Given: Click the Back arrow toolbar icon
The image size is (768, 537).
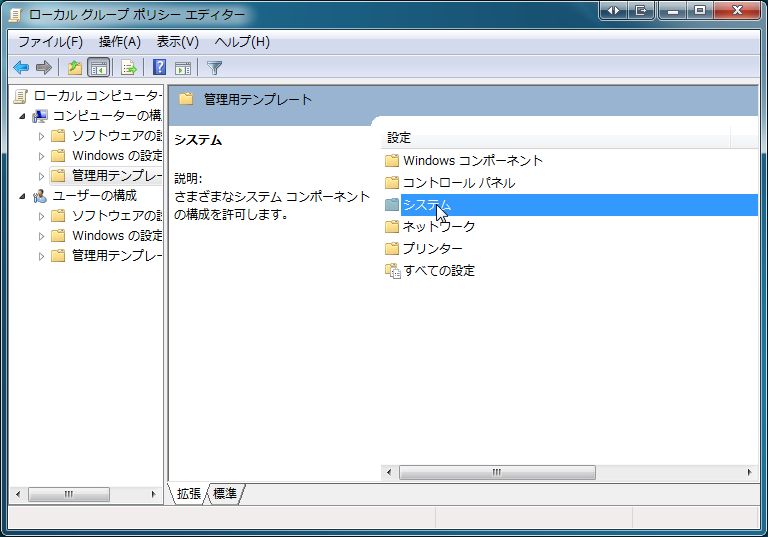Looking at the screenshot, I should point(20,68).
